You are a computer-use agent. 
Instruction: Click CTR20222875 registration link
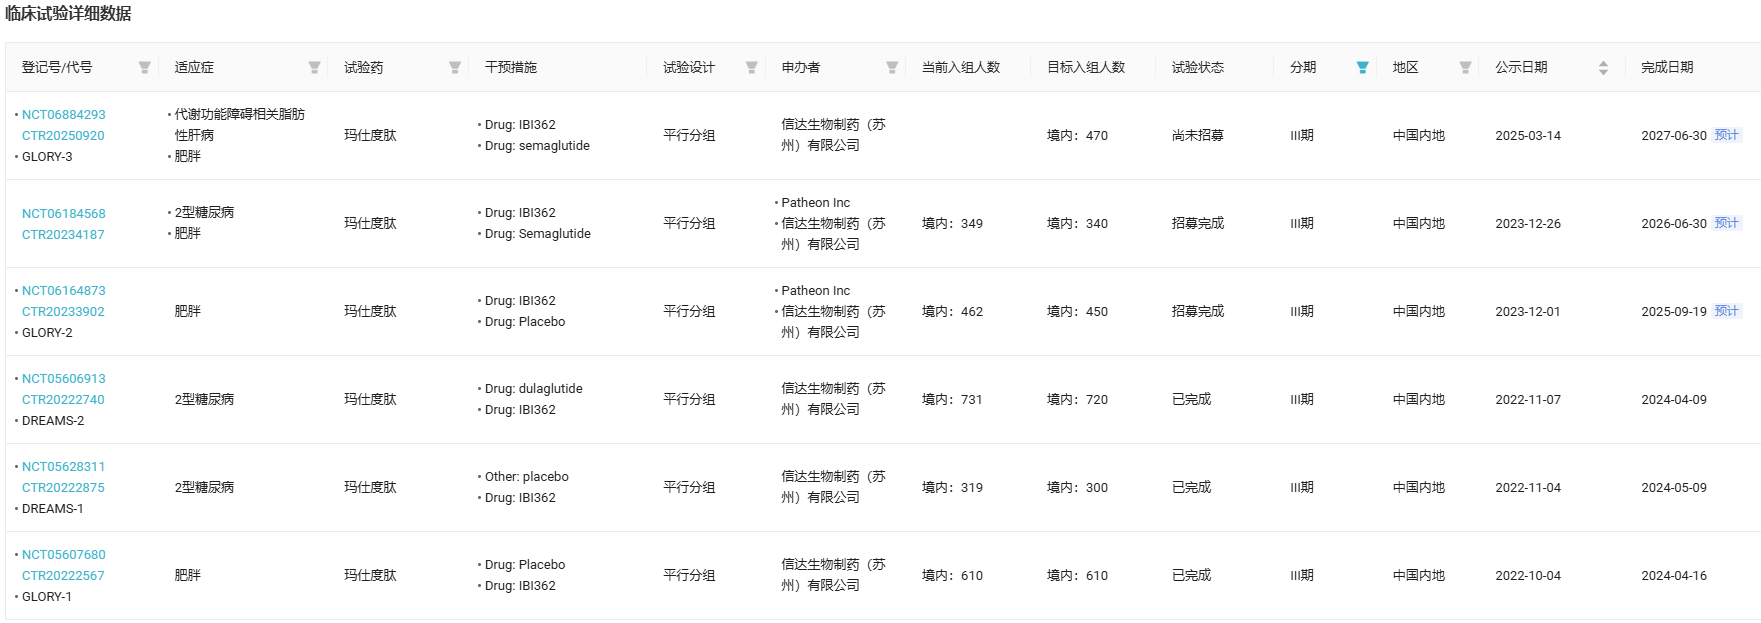tap(63, 488)
